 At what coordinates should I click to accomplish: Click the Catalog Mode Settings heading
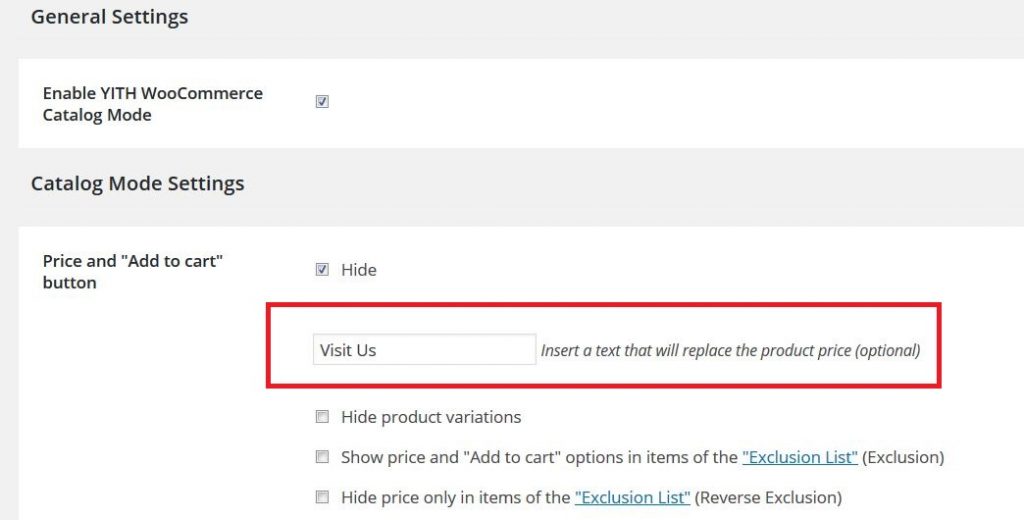137,184
